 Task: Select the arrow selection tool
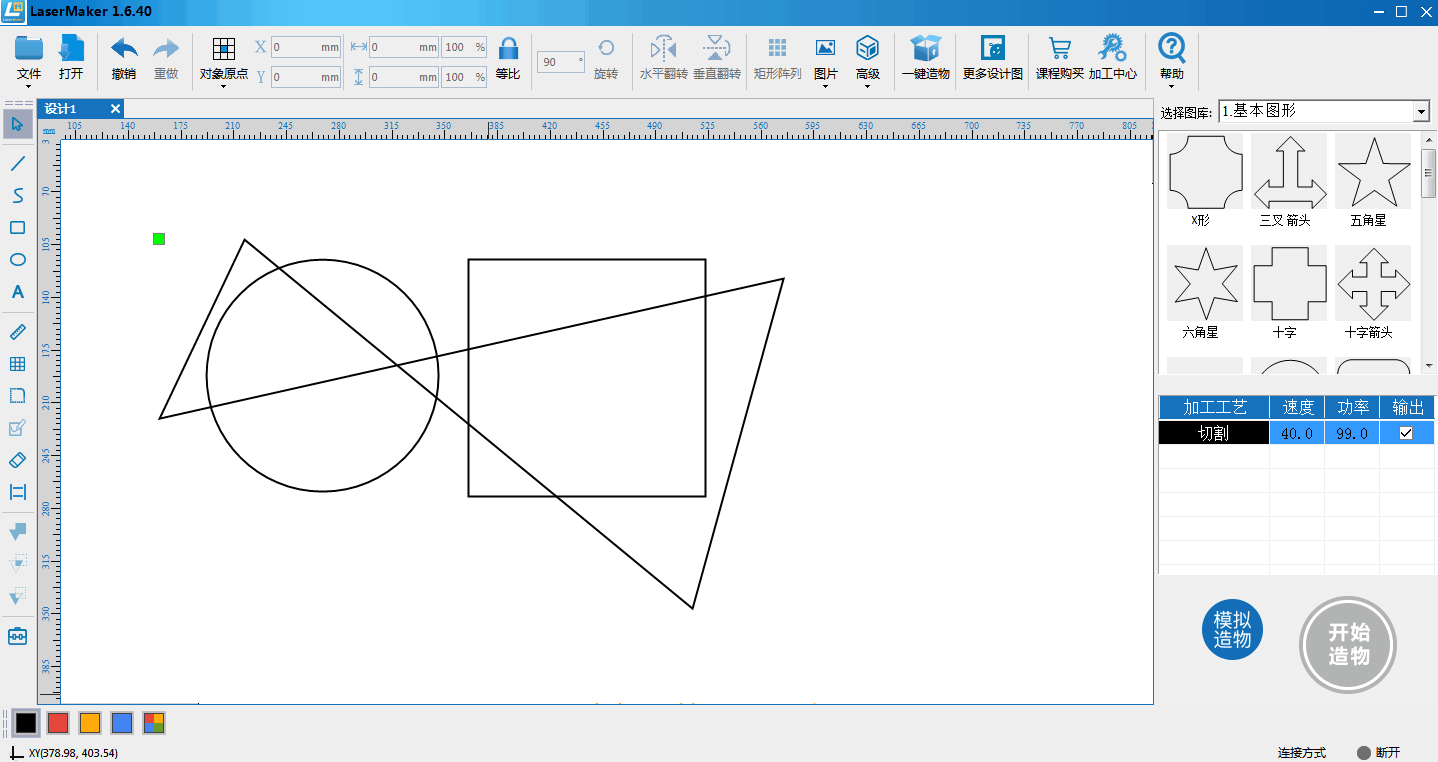(x=17, y=124)
